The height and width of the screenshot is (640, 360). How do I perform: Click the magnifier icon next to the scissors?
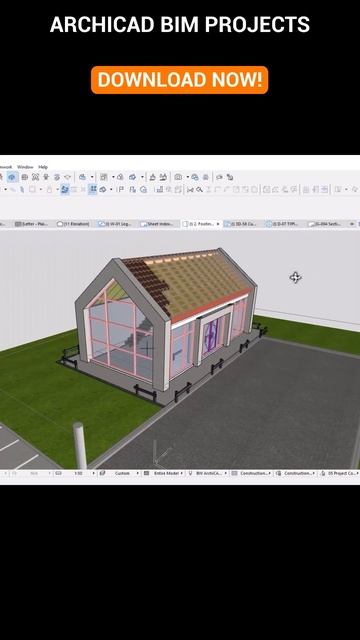click(x=199, y=189)
